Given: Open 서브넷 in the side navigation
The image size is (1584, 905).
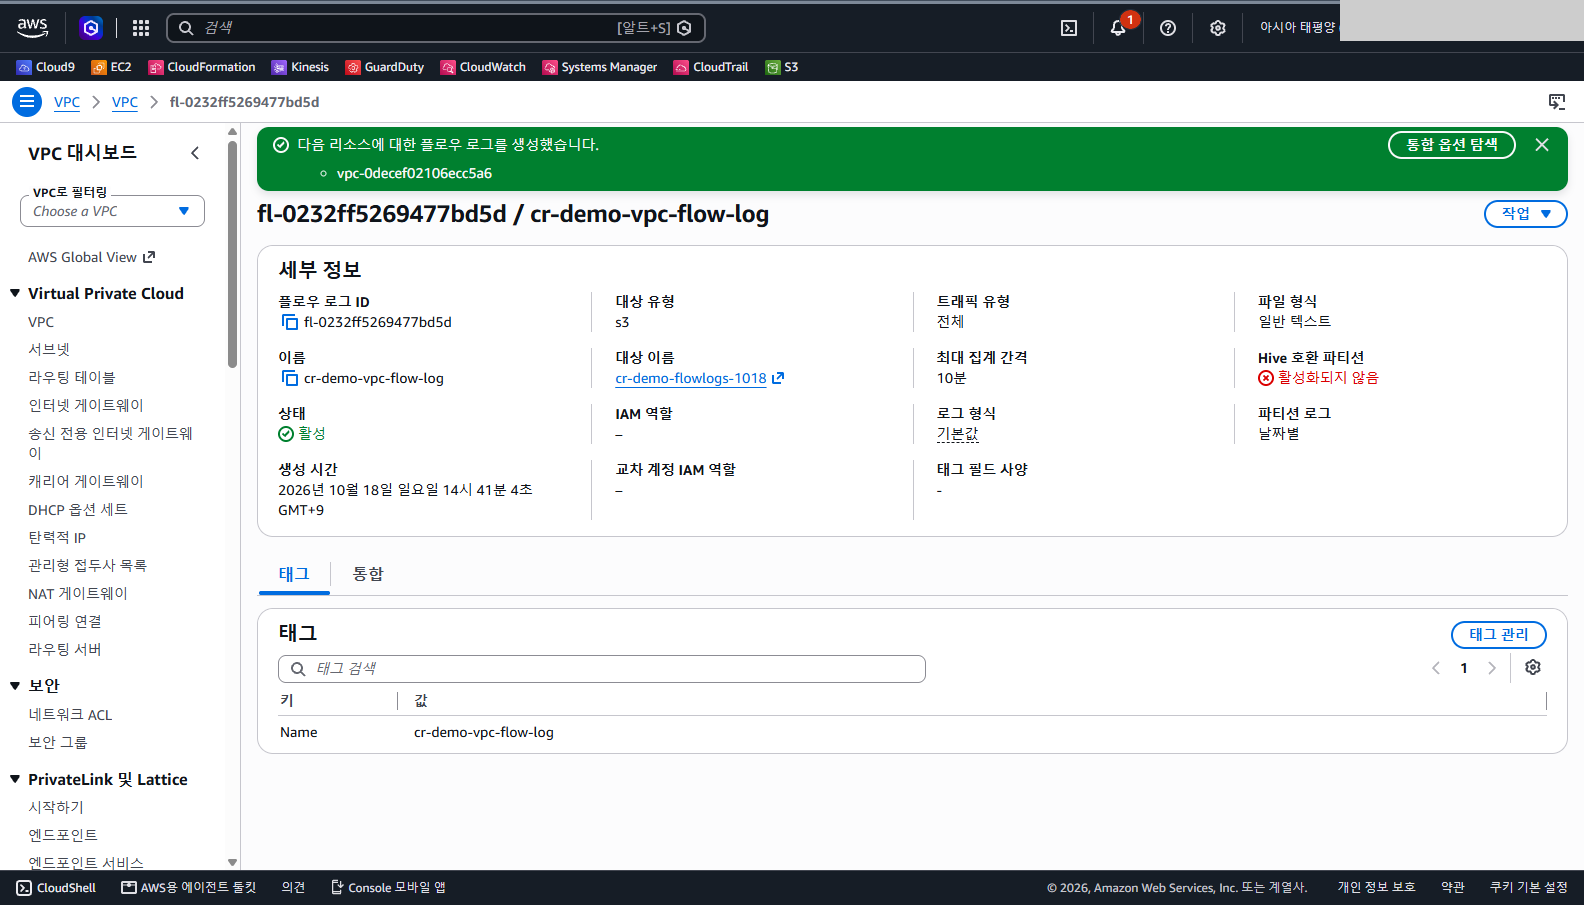Looking at the screenshot, I should (49, 349).
